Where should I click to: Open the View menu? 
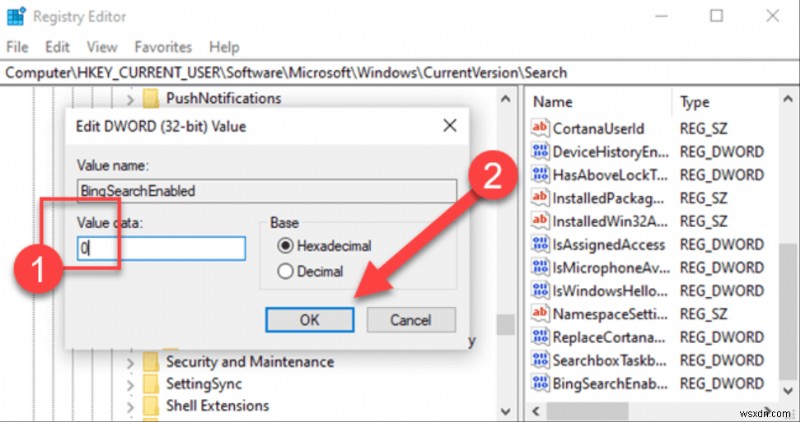click(102, 47)
